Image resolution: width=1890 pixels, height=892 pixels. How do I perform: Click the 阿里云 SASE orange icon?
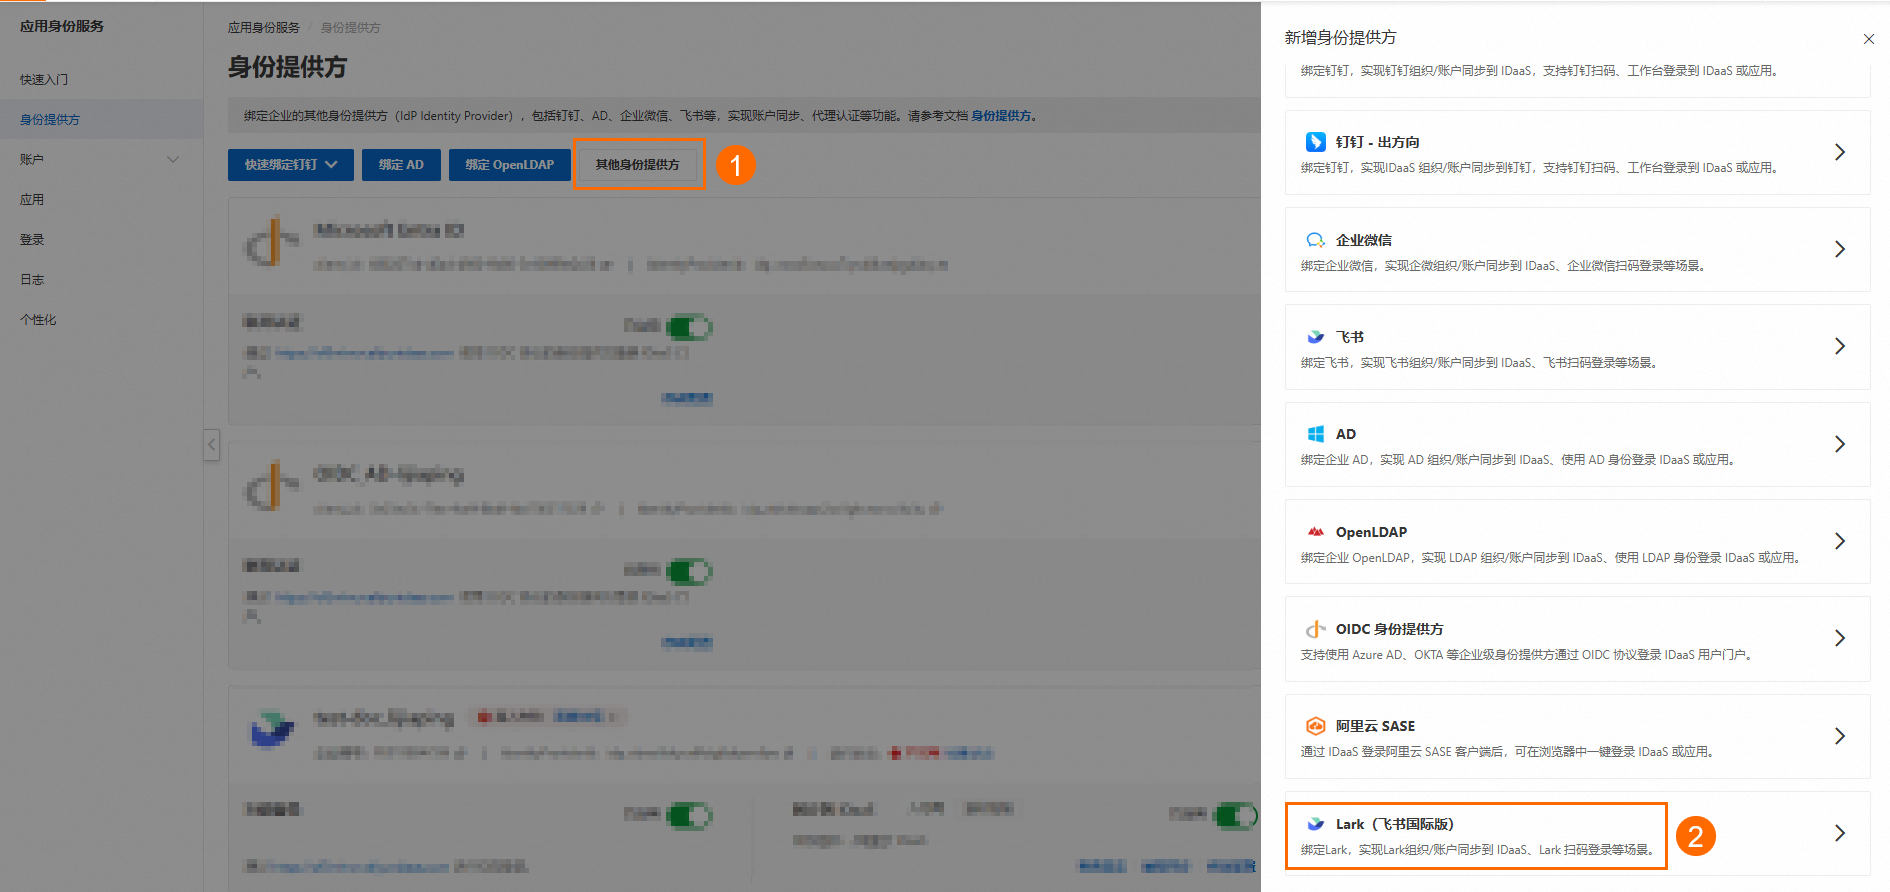[1315, 726]
